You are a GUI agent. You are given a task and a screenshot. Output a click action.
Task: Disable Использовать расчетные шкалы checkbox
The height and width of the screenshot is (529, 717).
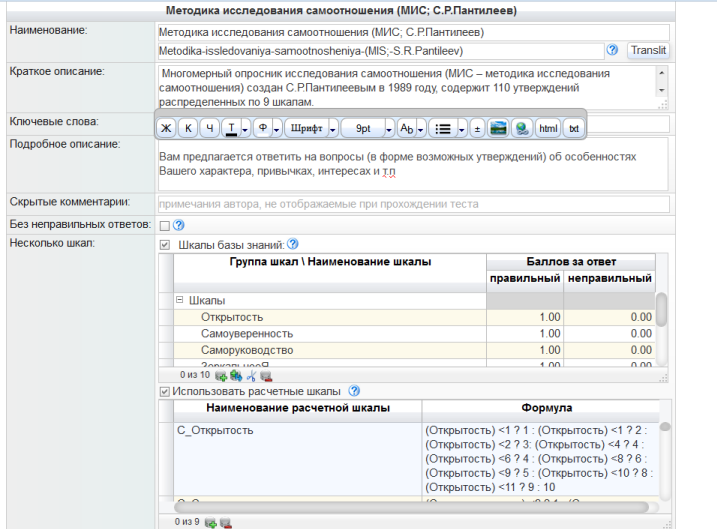pyautogui.click(x=165, y=391)
